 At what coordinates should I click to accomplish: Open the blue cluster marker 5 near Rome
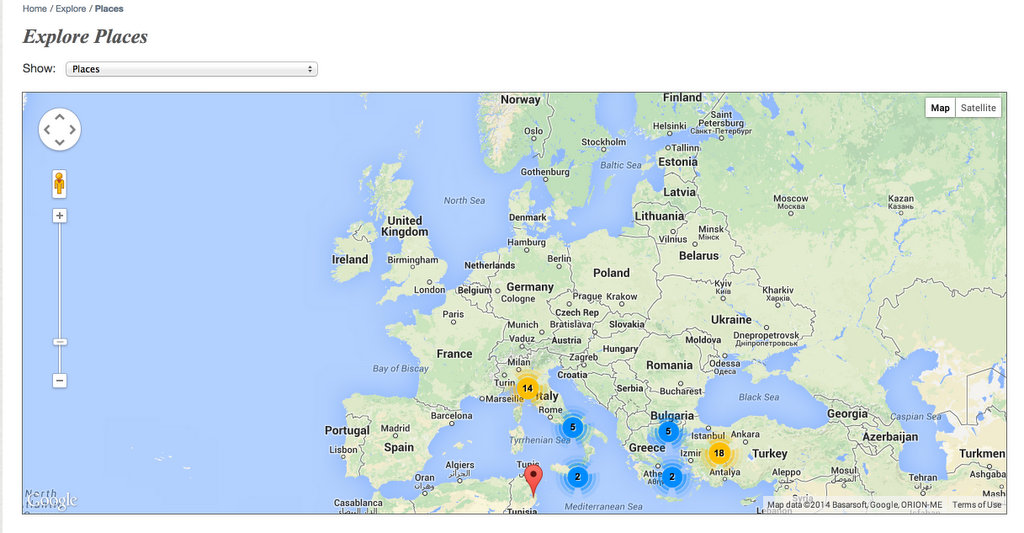coord(573,427)
